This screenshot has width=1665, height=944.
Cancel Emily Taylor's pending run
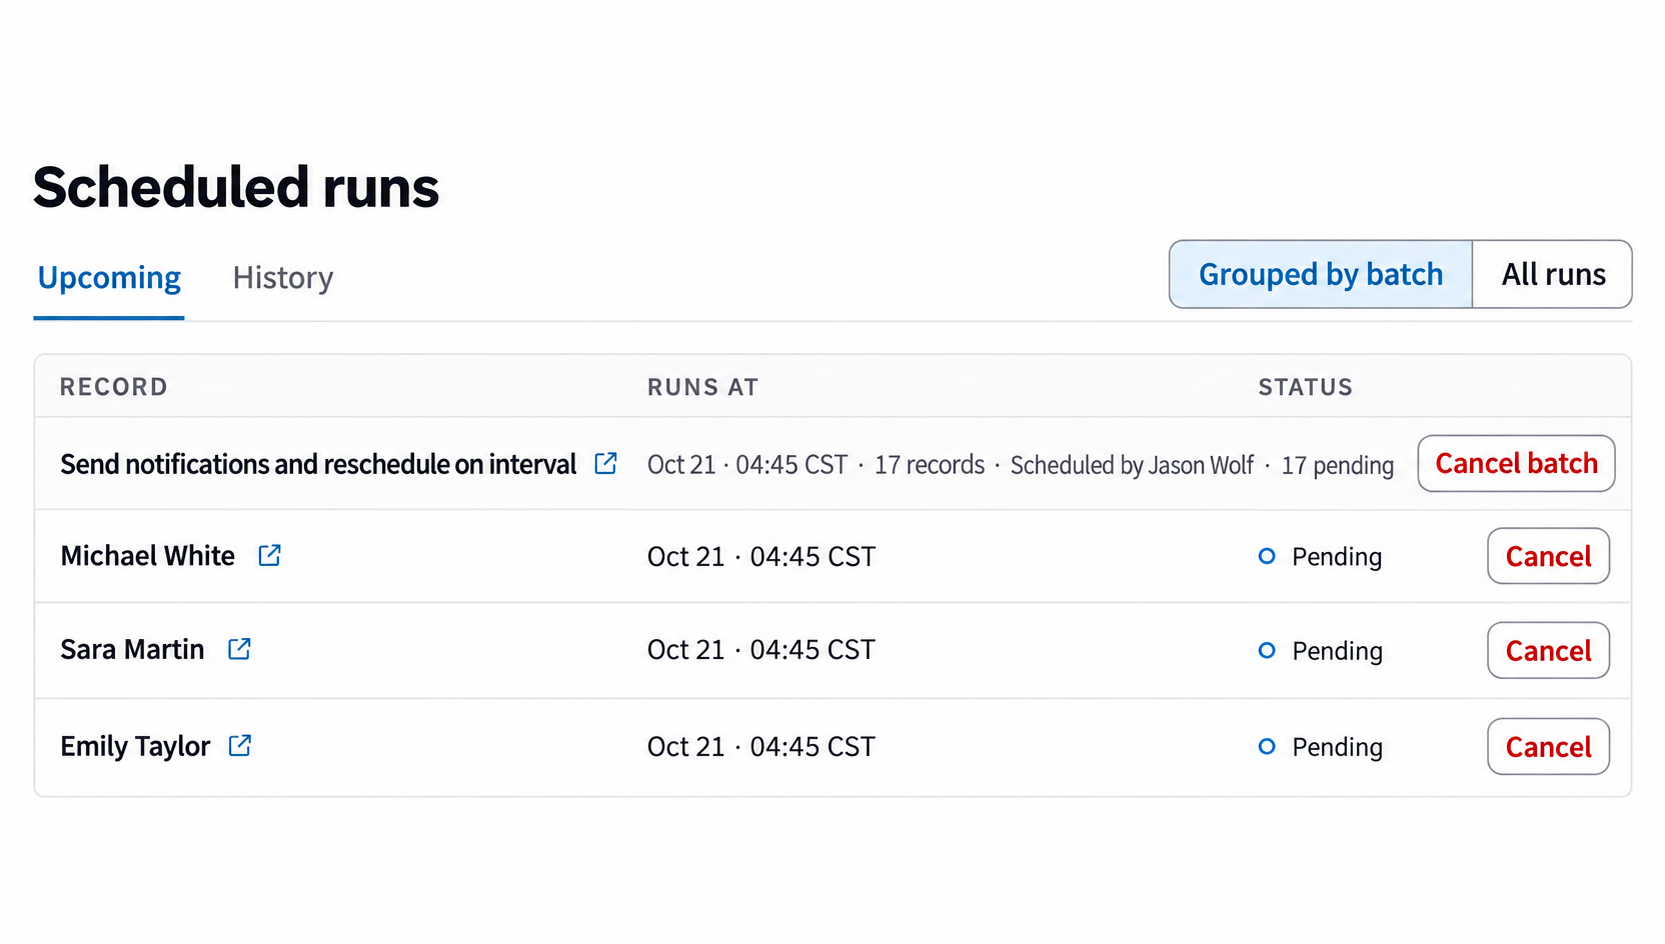[x=1548, y=746]
